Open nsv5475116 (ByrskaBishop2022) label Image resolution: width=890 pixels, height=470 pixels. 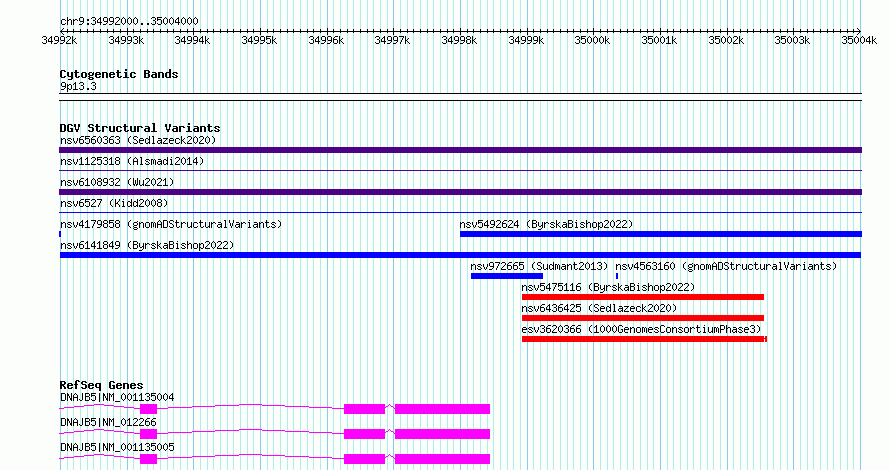pos(608,287)
